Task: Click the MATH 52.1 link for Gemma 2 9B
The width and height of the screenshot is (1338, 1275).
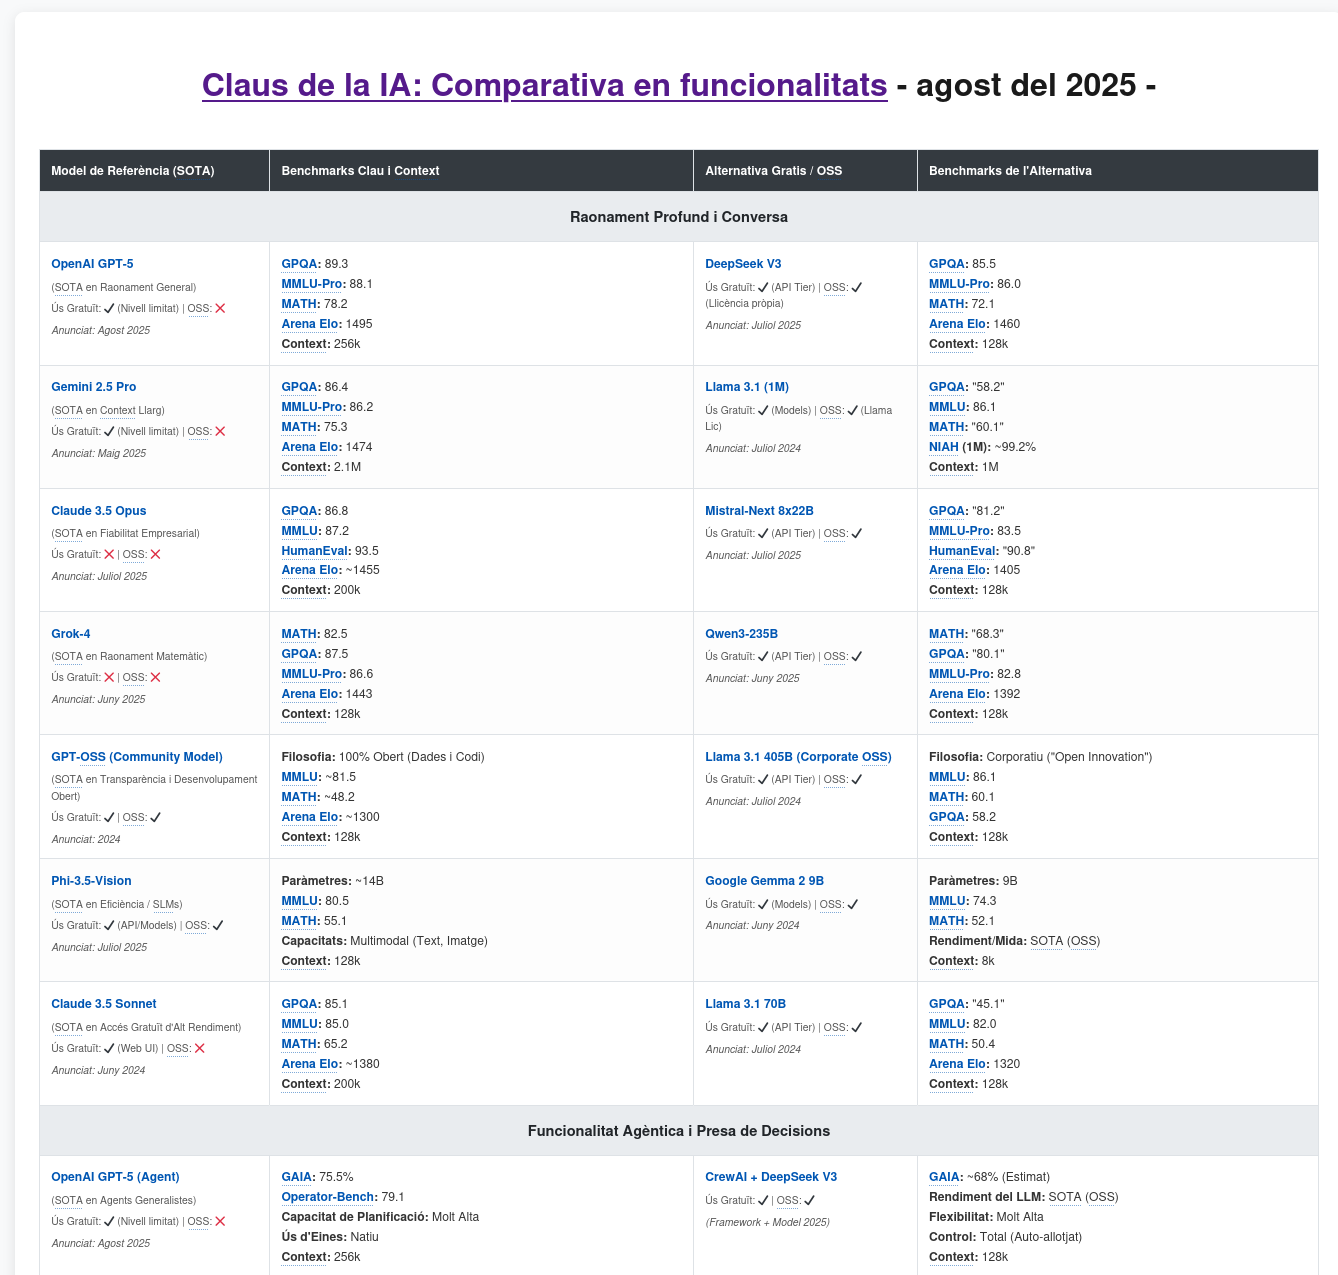Action: tap(946, 921)
